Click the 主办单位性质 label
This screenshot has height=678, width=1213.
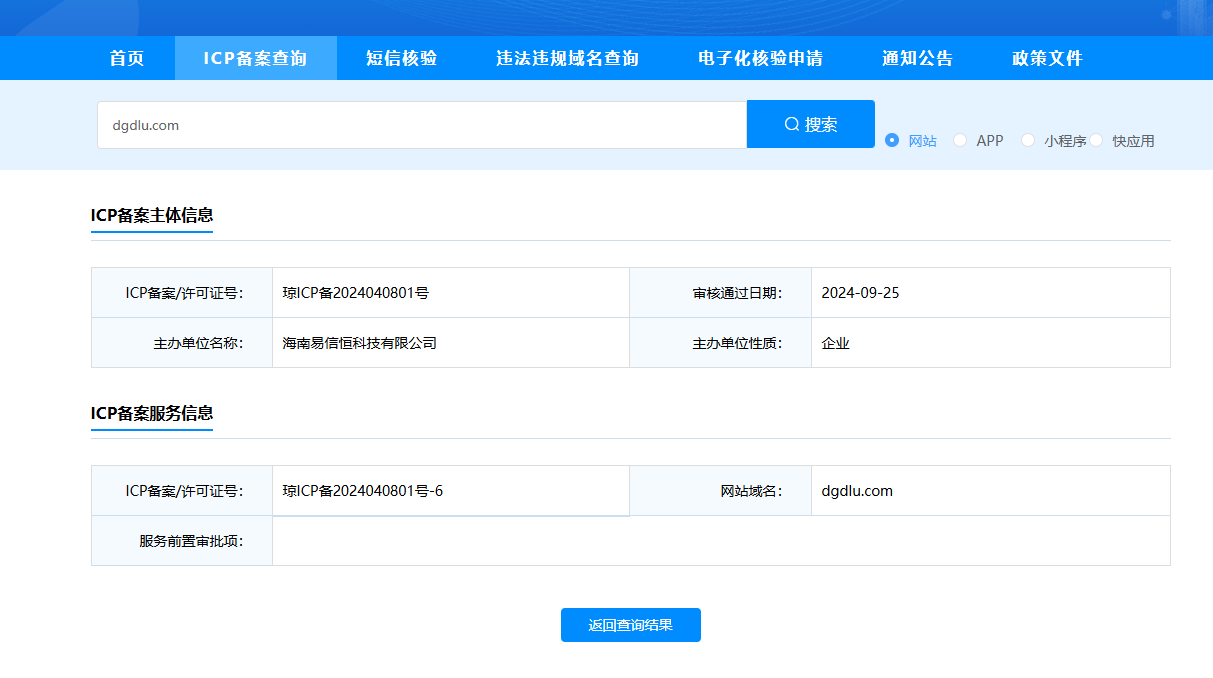737,343
